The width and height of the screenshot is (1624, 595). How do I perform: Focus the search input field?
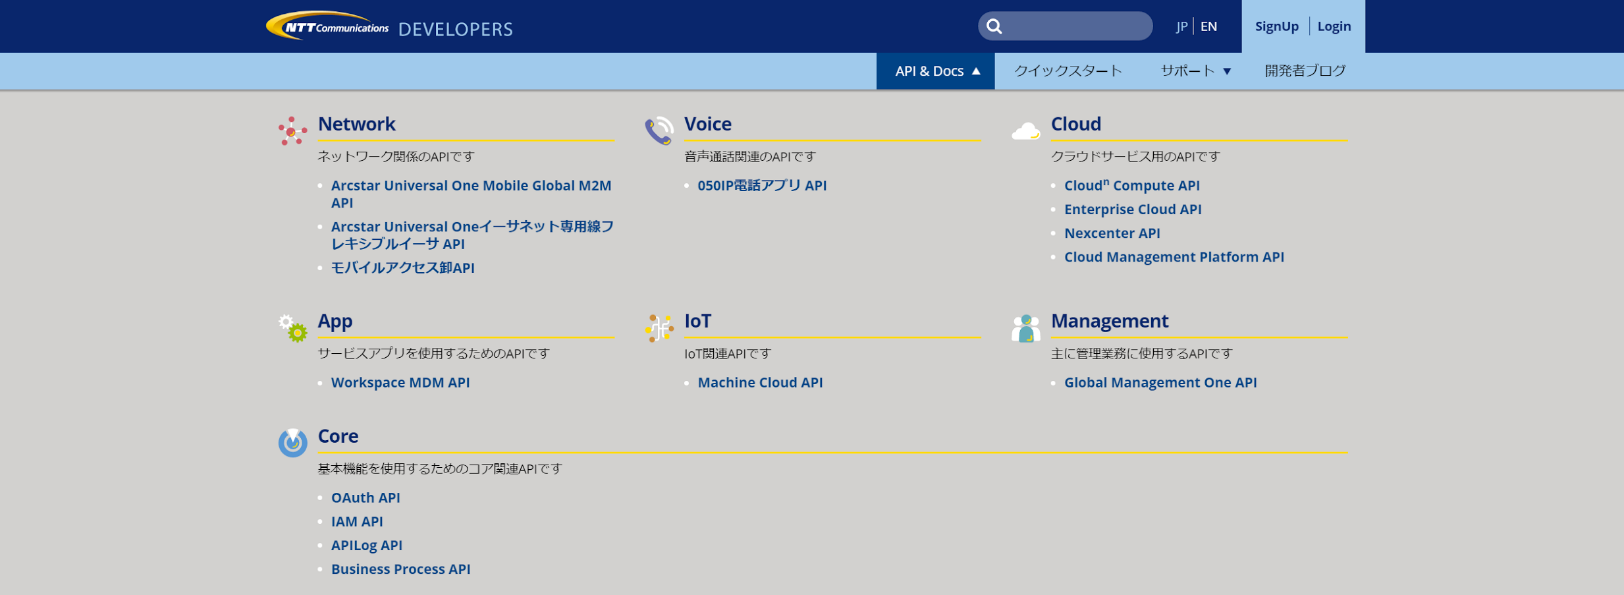1075,27
